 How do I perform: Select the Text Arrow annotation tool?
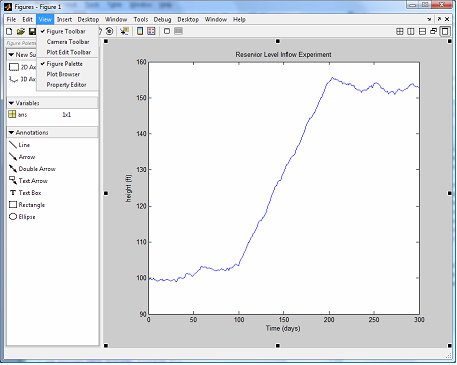pyautogui.click(x=28, y=181)
